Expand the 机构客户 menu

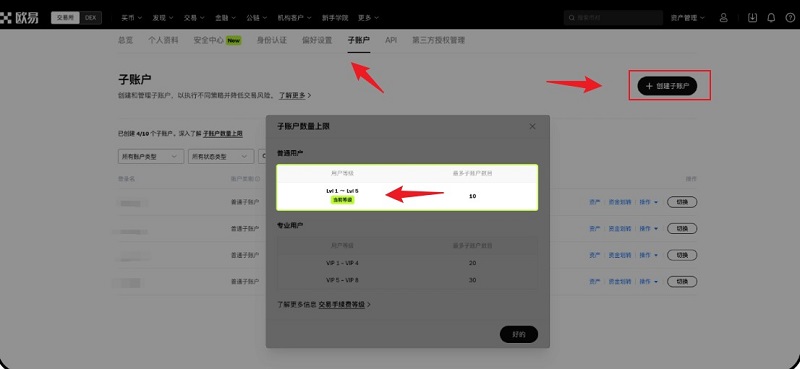294,18
